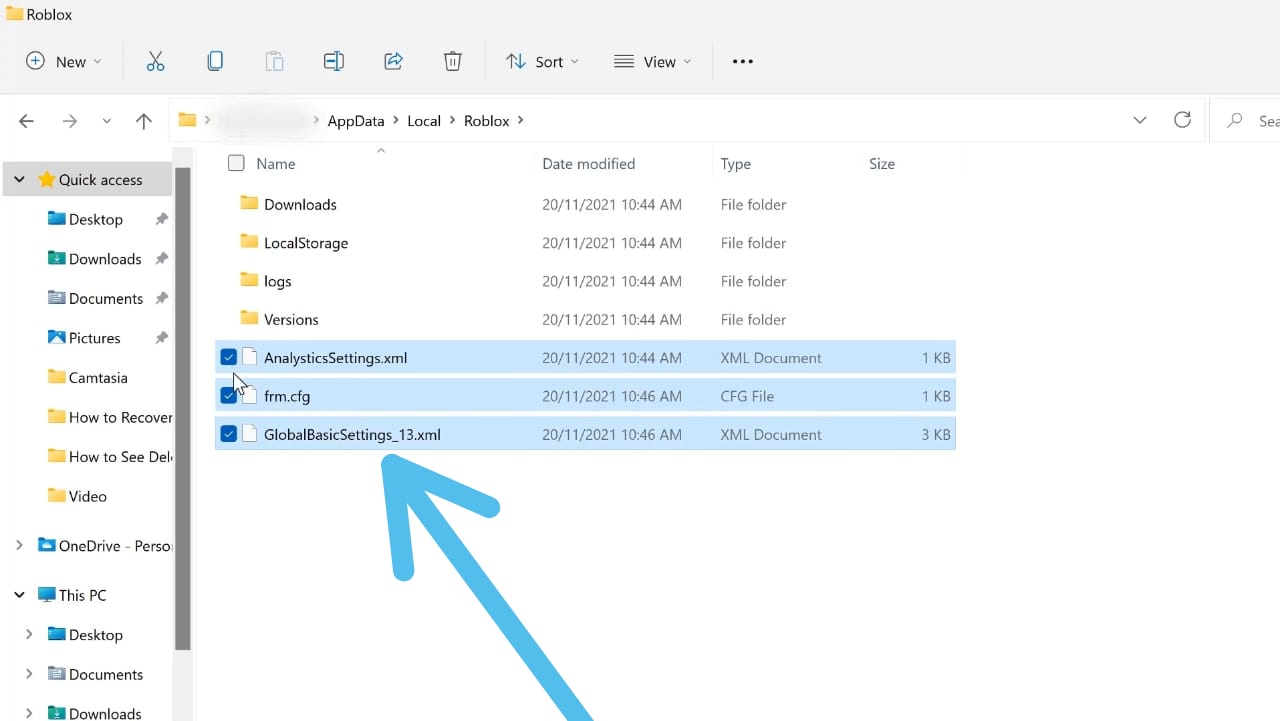
Task: Expand the Desktop node under This PC
Action: point(29,635)
